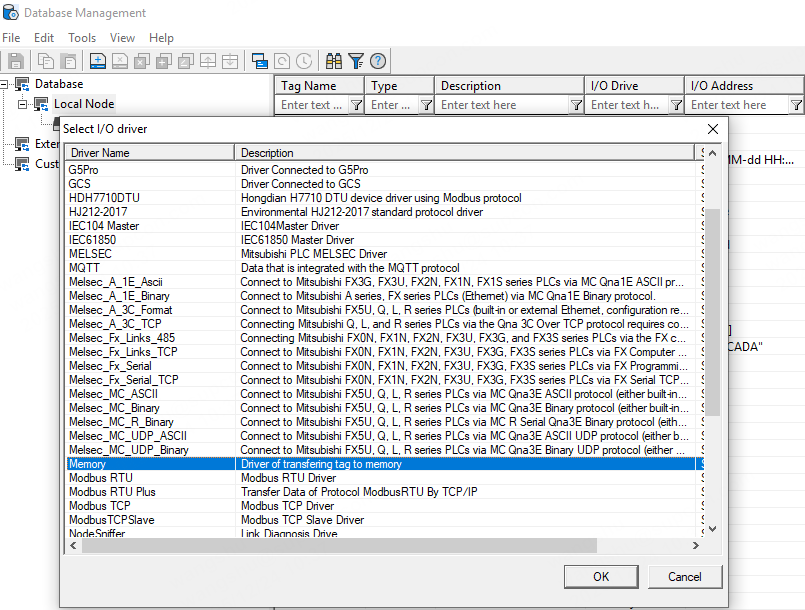Collapse the Database tree node
The height and width of the screenshot is (610, 805).
click(6, 84)
